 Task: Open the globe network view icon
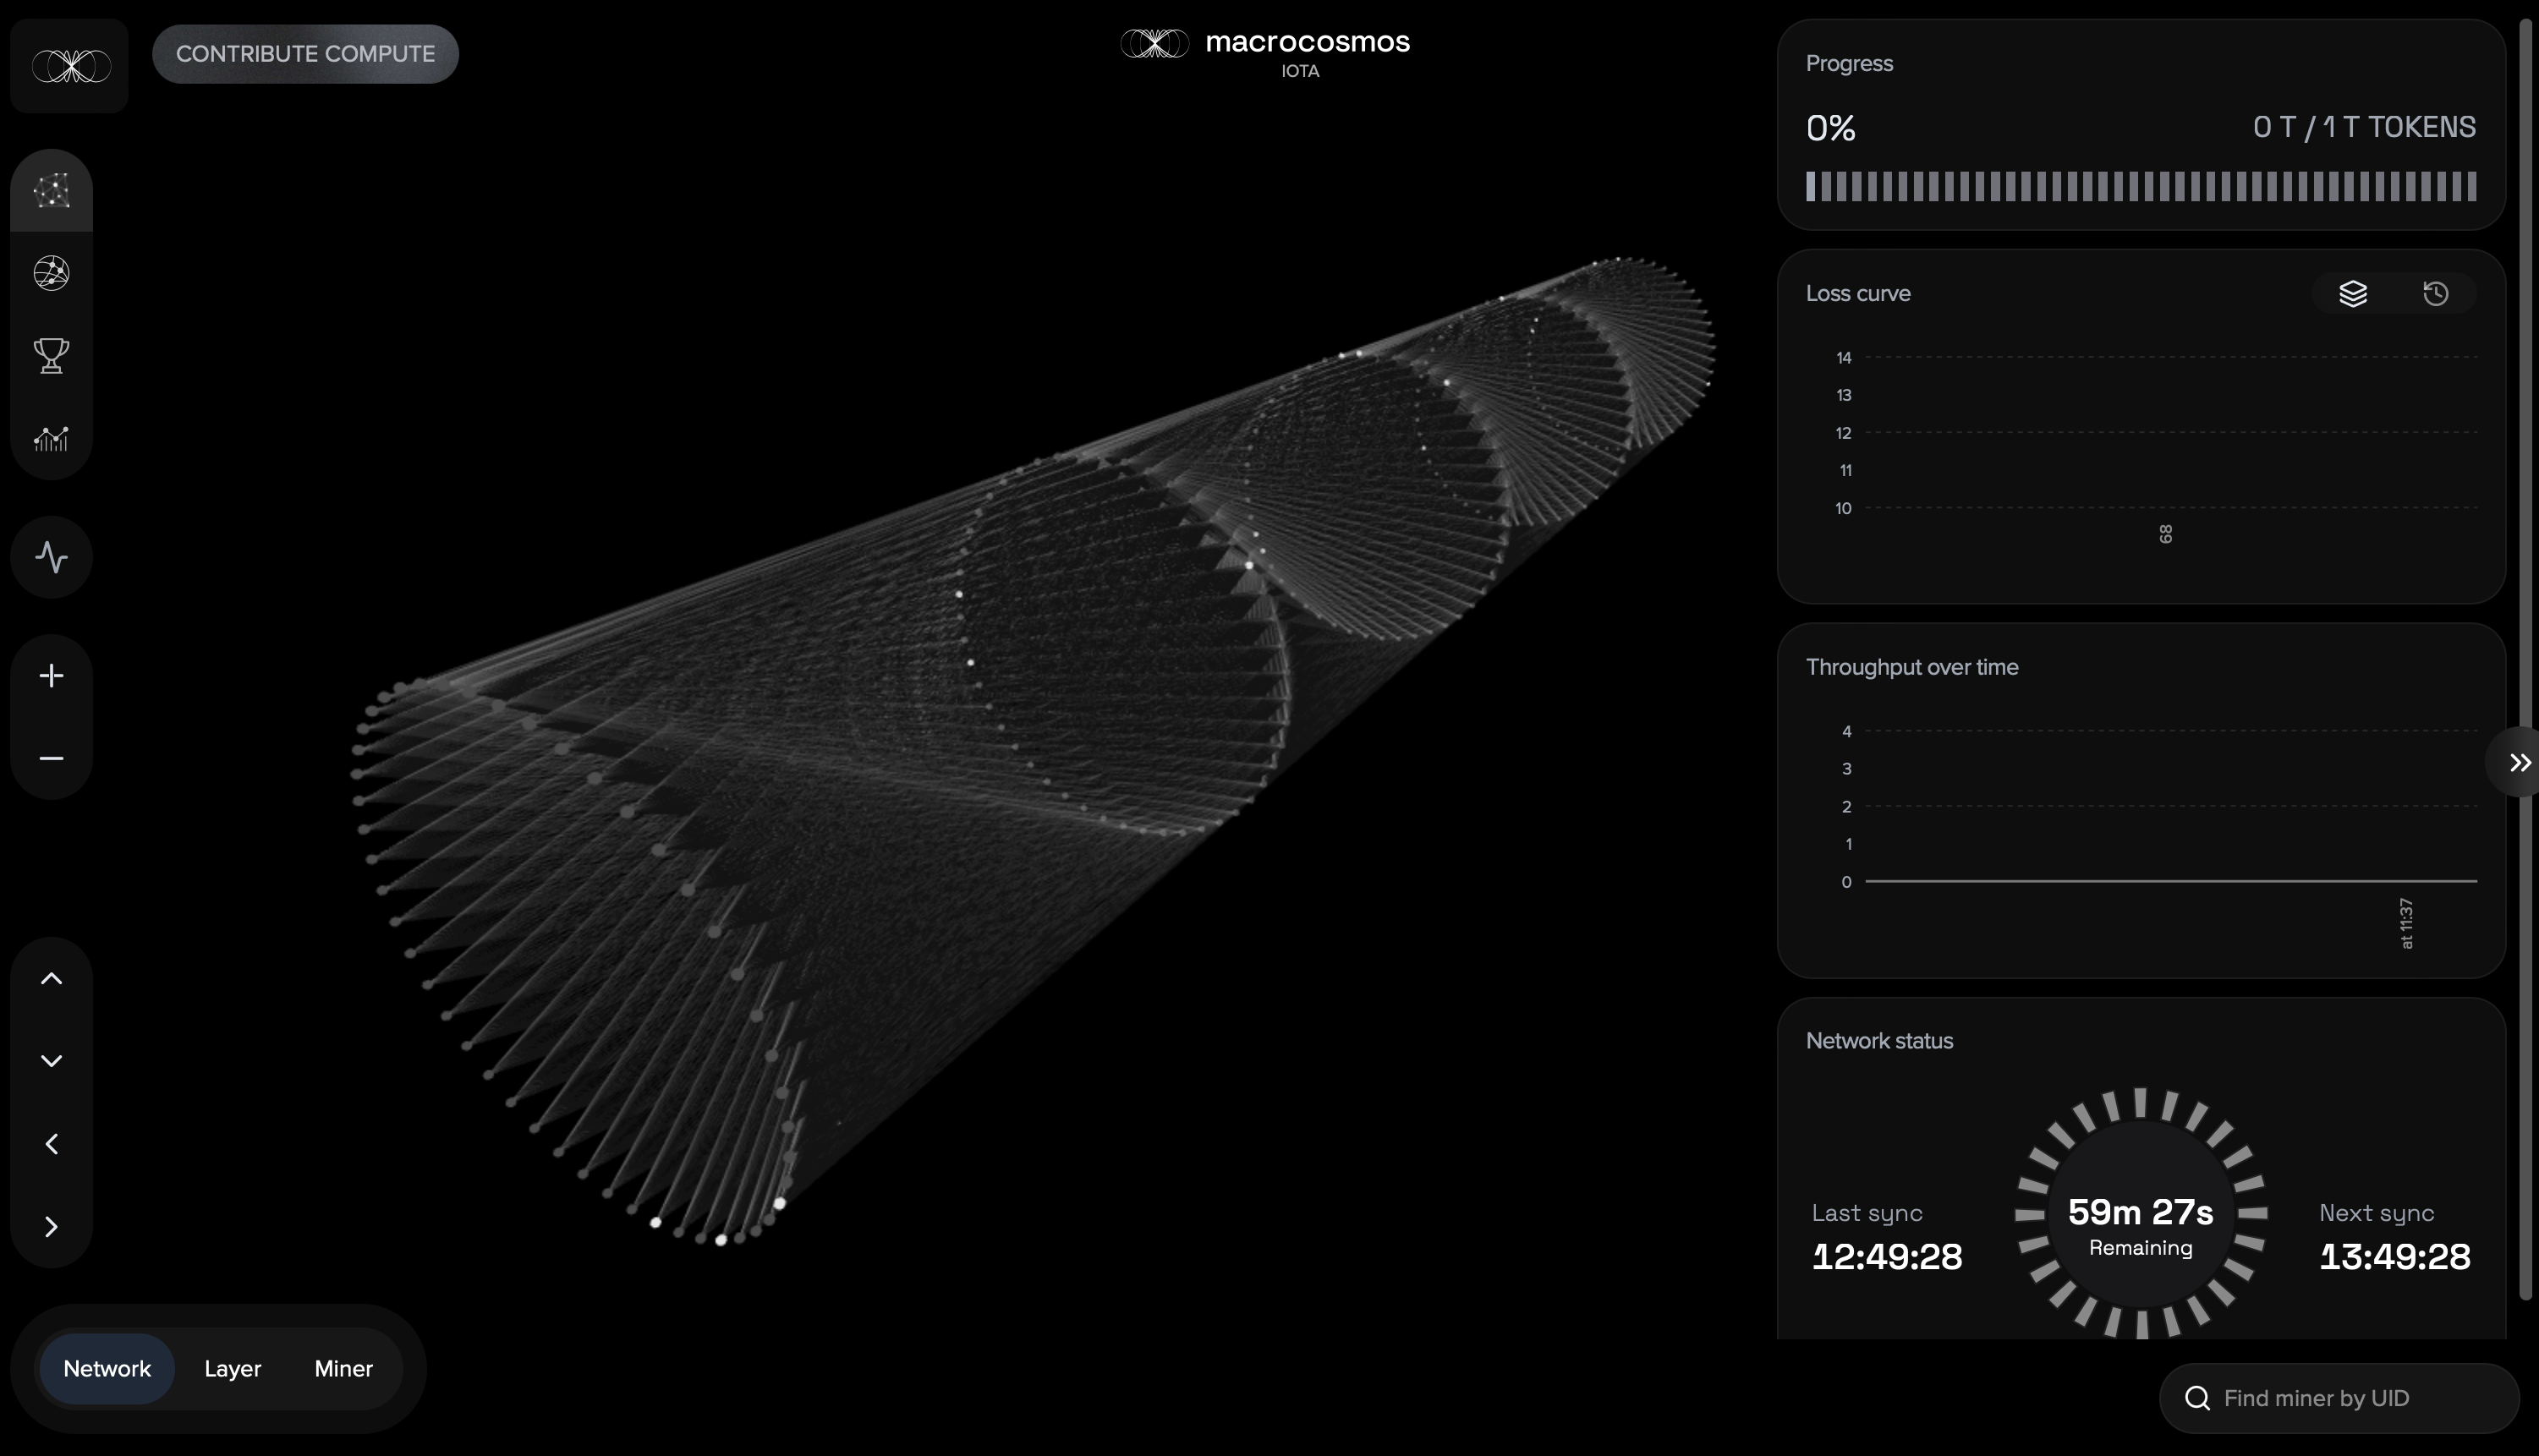[51, 273]
